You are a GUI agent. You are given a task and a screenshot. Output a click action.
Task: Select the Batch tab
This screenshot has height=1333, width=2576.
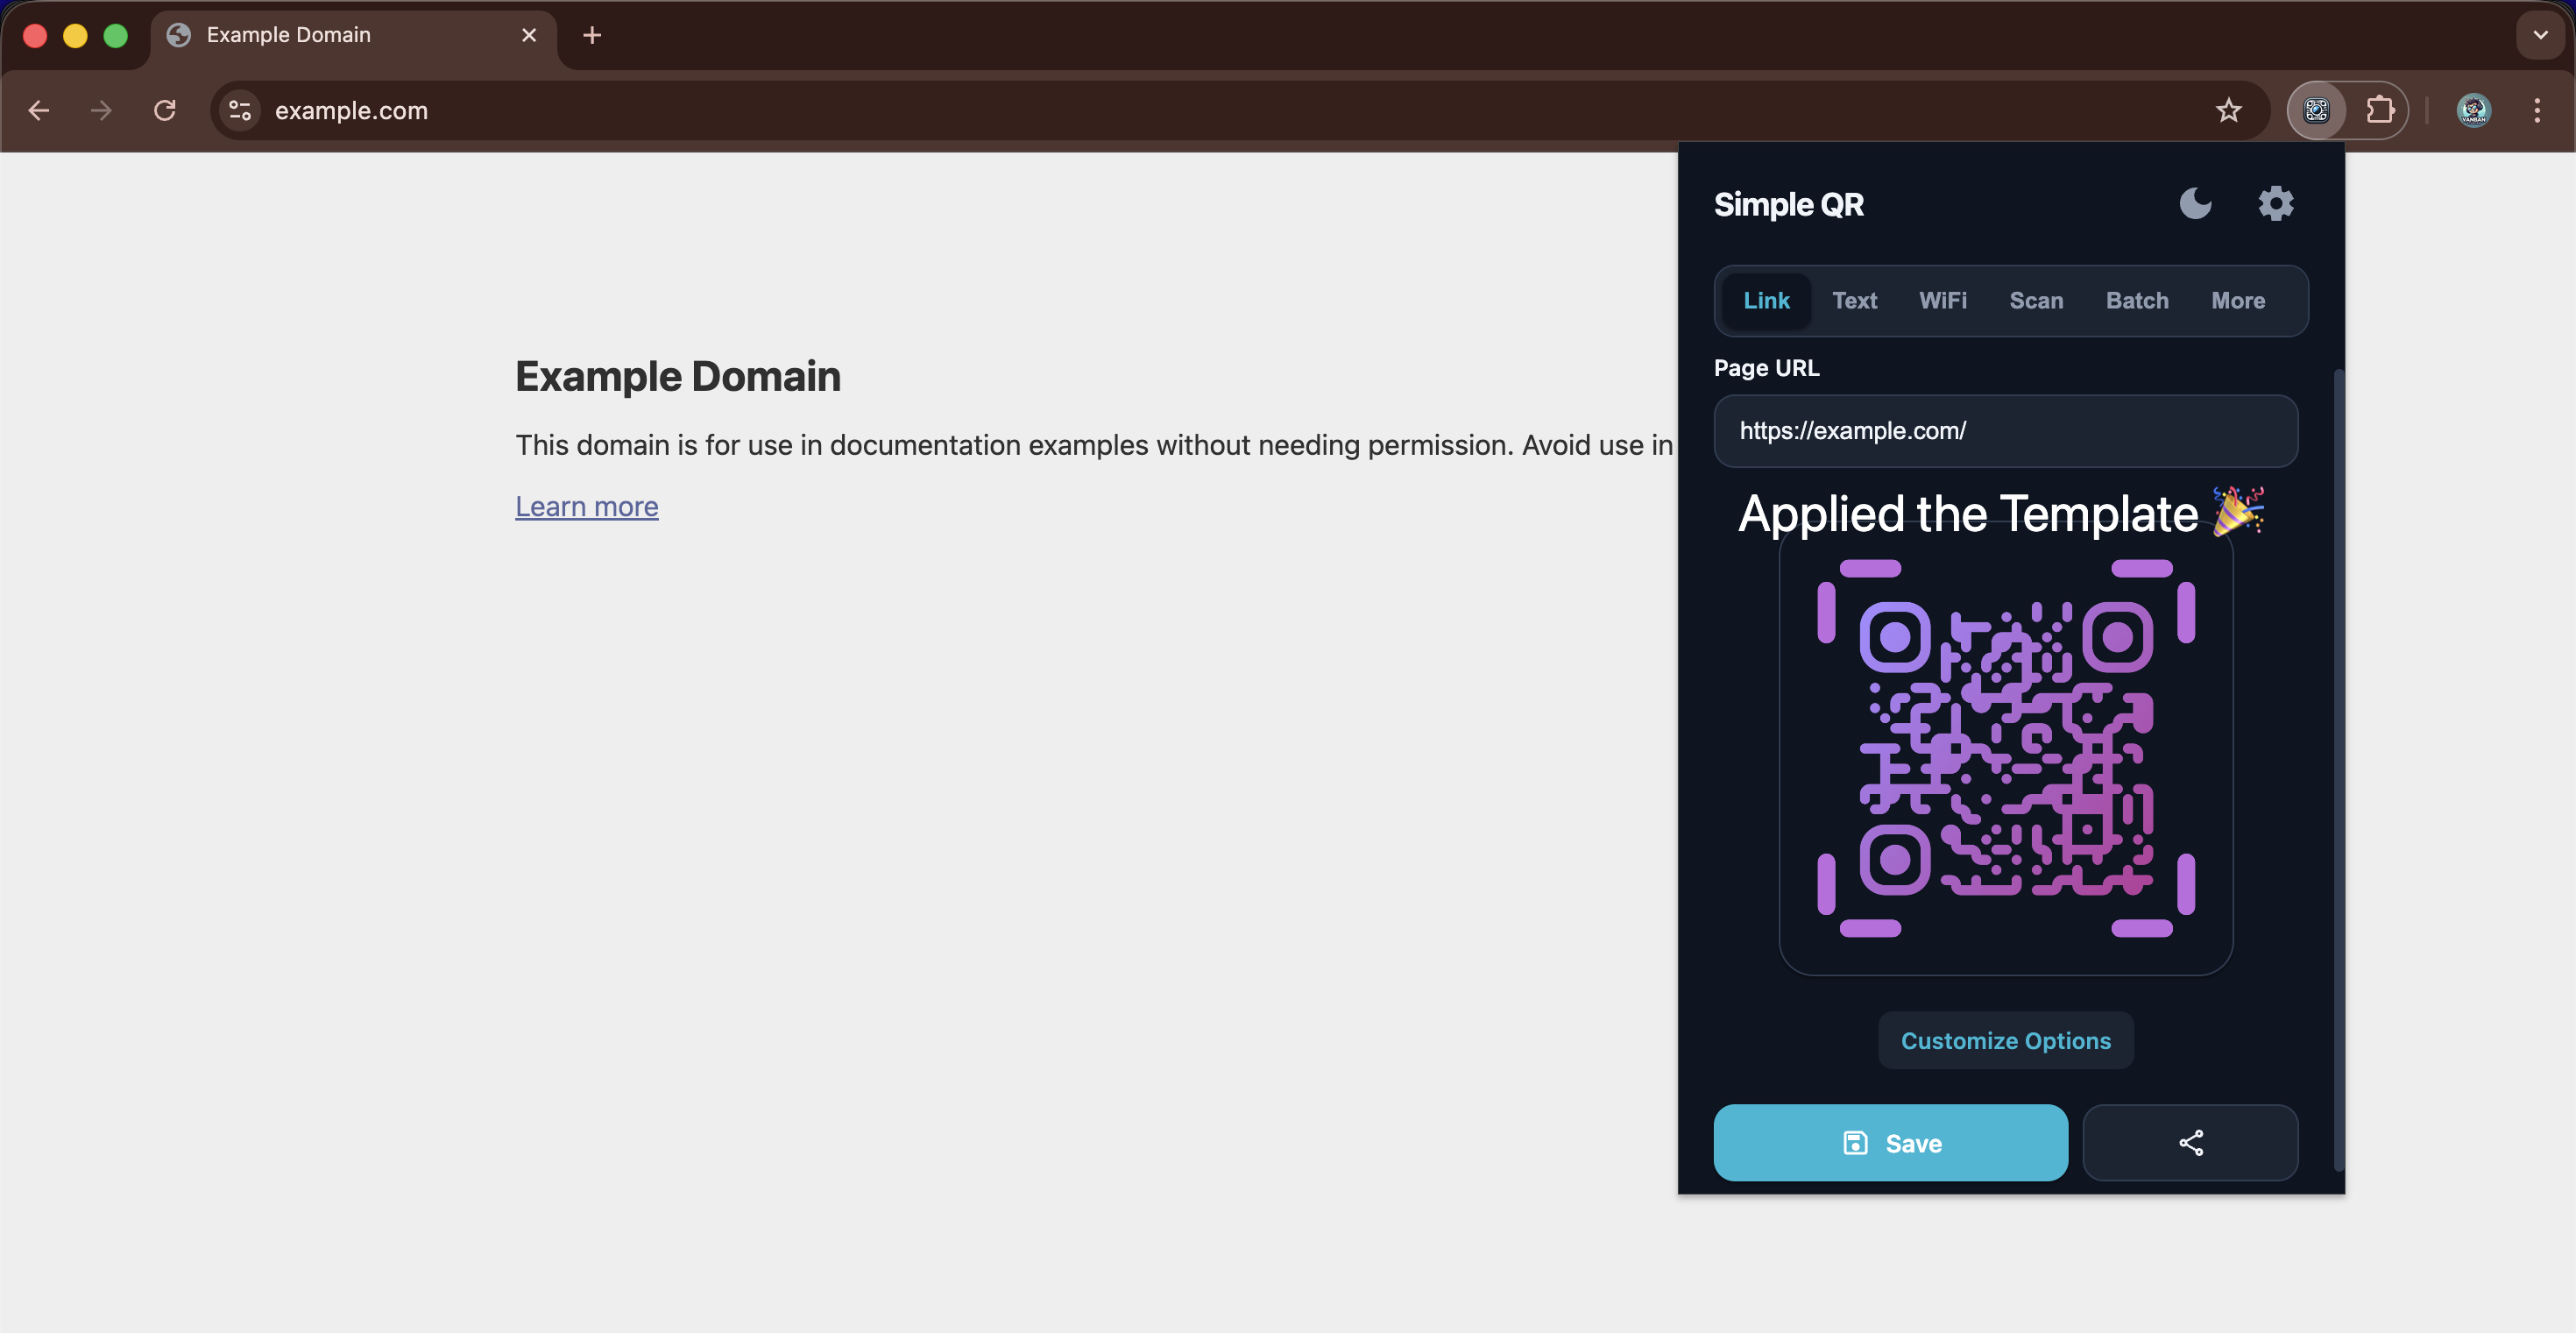2137,301
